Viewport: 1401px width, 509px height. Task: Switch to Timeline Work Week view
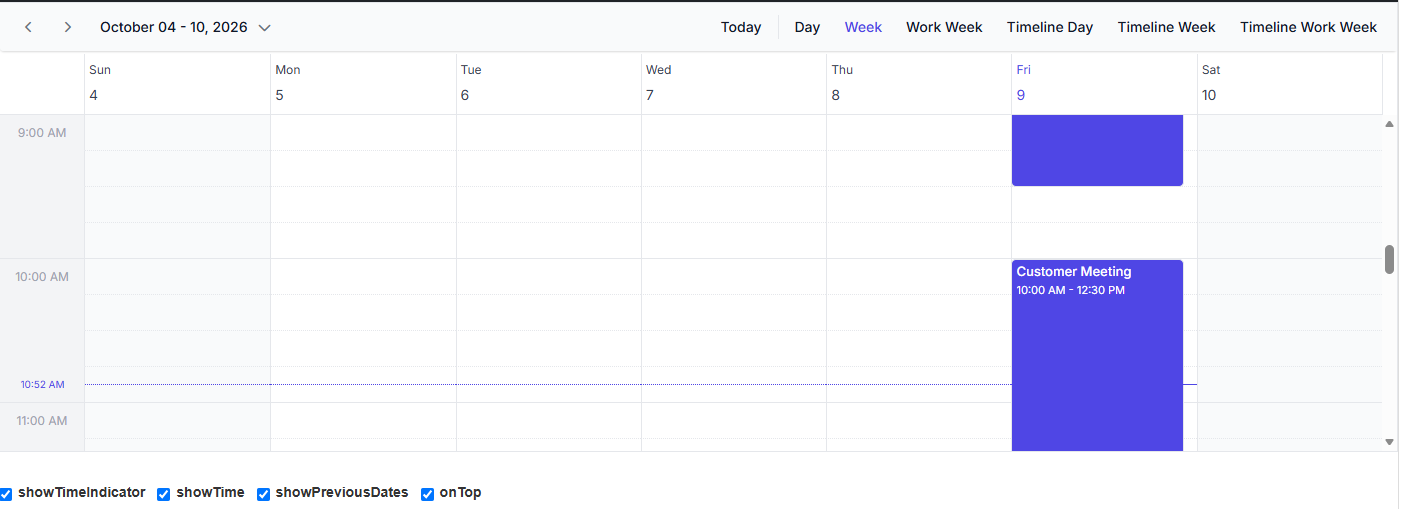coord(1308,27)
